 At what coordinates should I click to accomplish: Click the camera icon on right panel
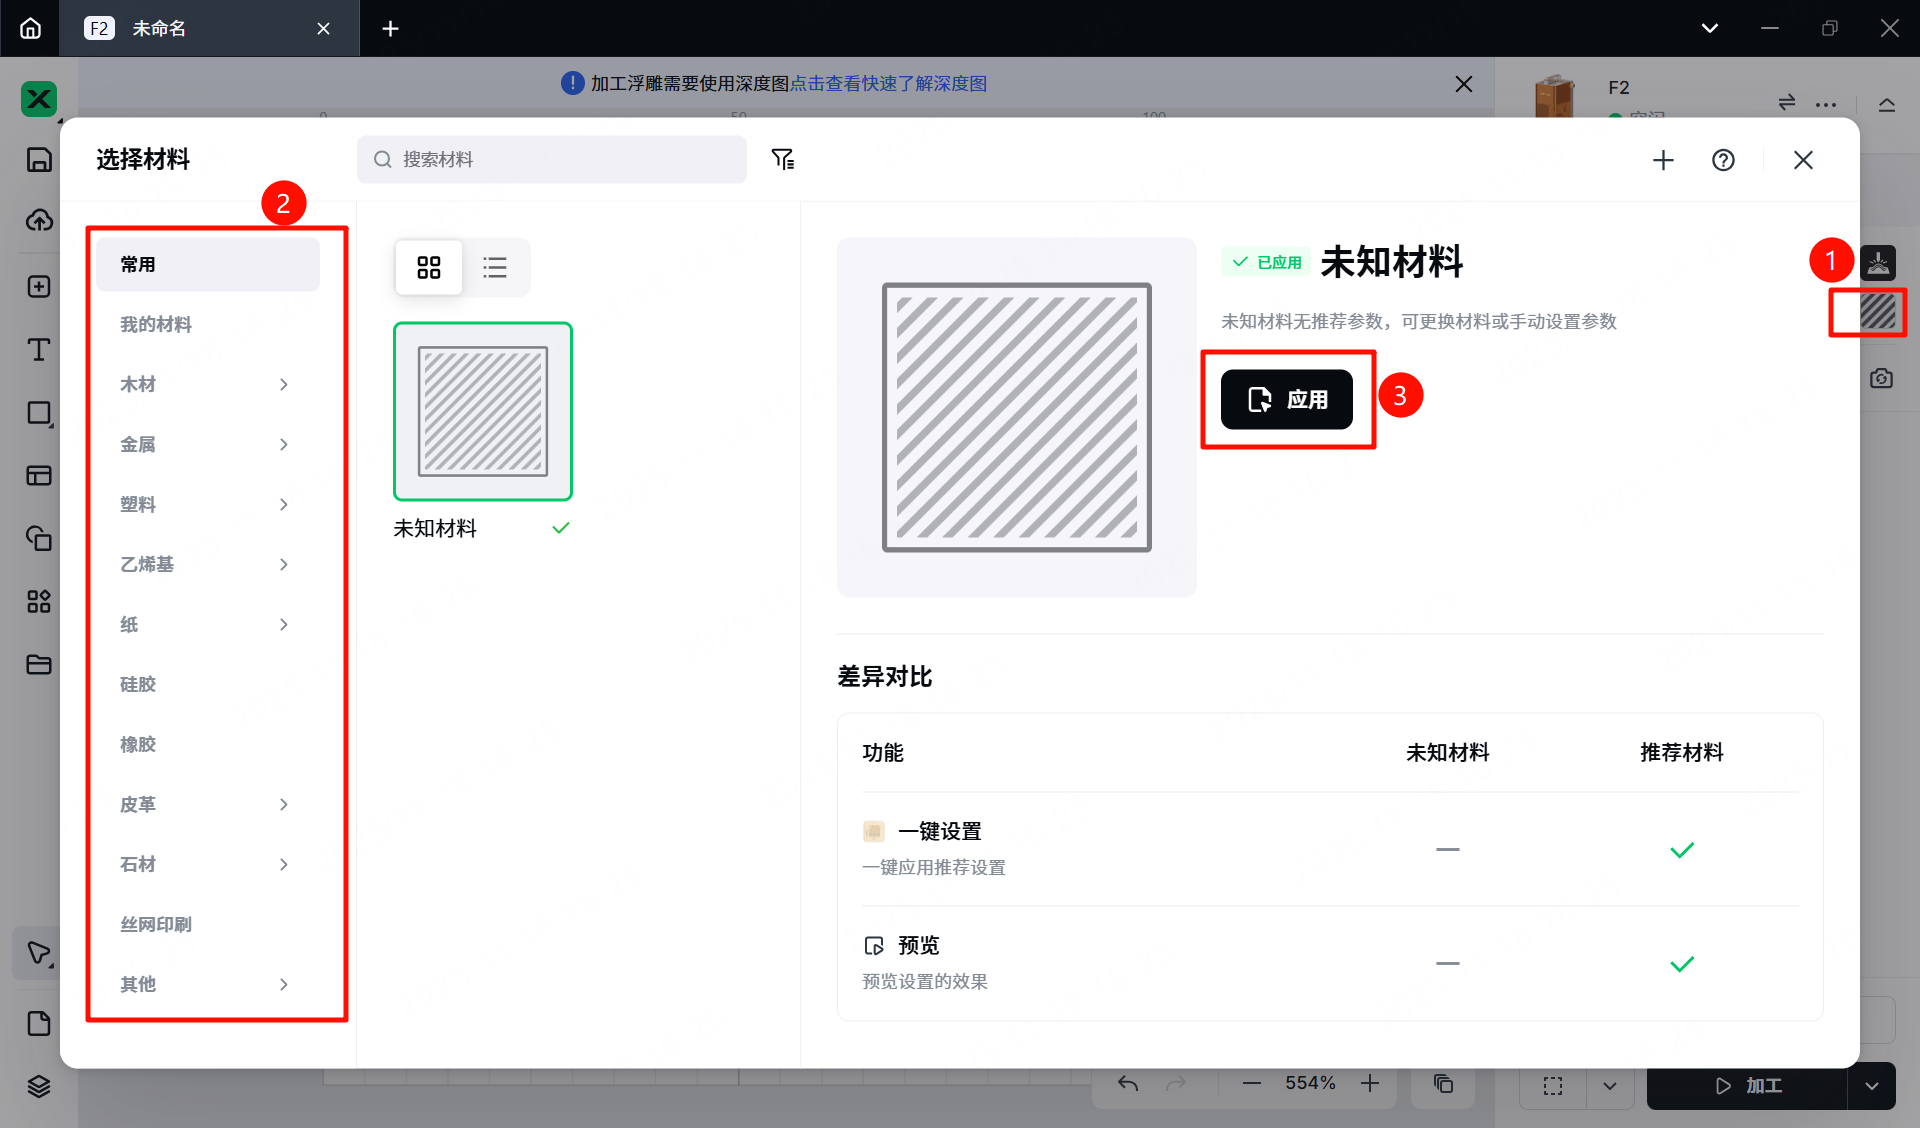point(1881,378)
